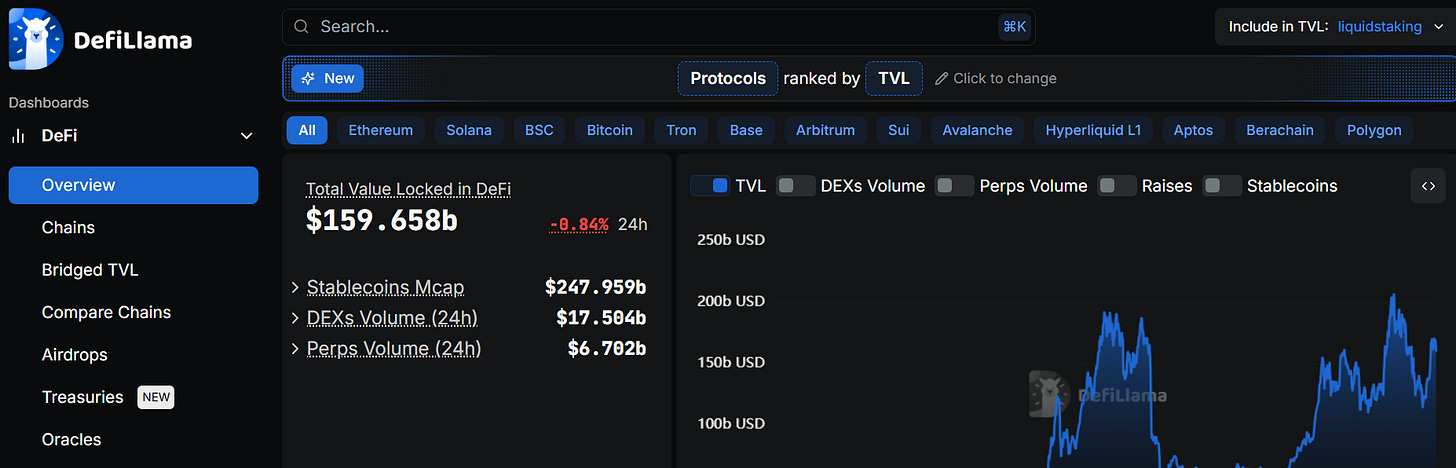The height and width of the screenshot is (468, 1456).
Task: Click the search magnifier icon
Action: point(301,27)
